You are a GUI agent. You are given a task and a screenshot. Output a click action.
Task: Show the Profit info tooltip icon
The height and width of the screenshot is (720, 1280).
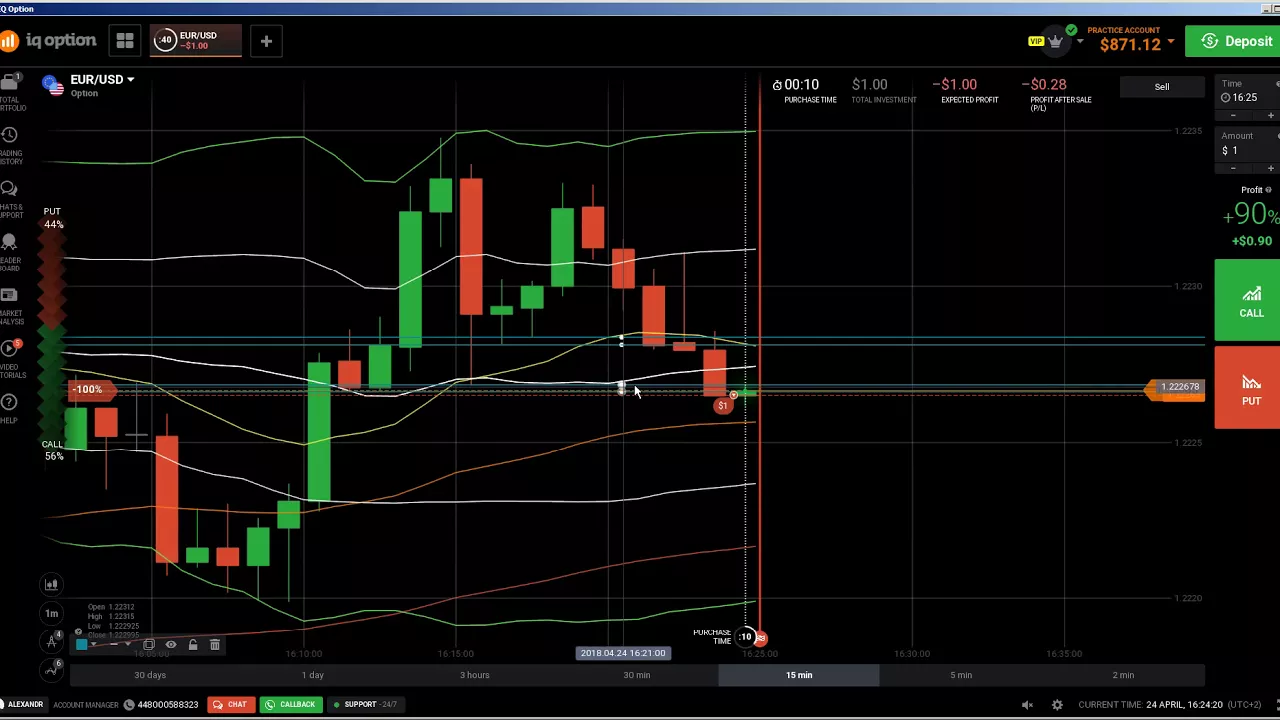click(1268, 190)
